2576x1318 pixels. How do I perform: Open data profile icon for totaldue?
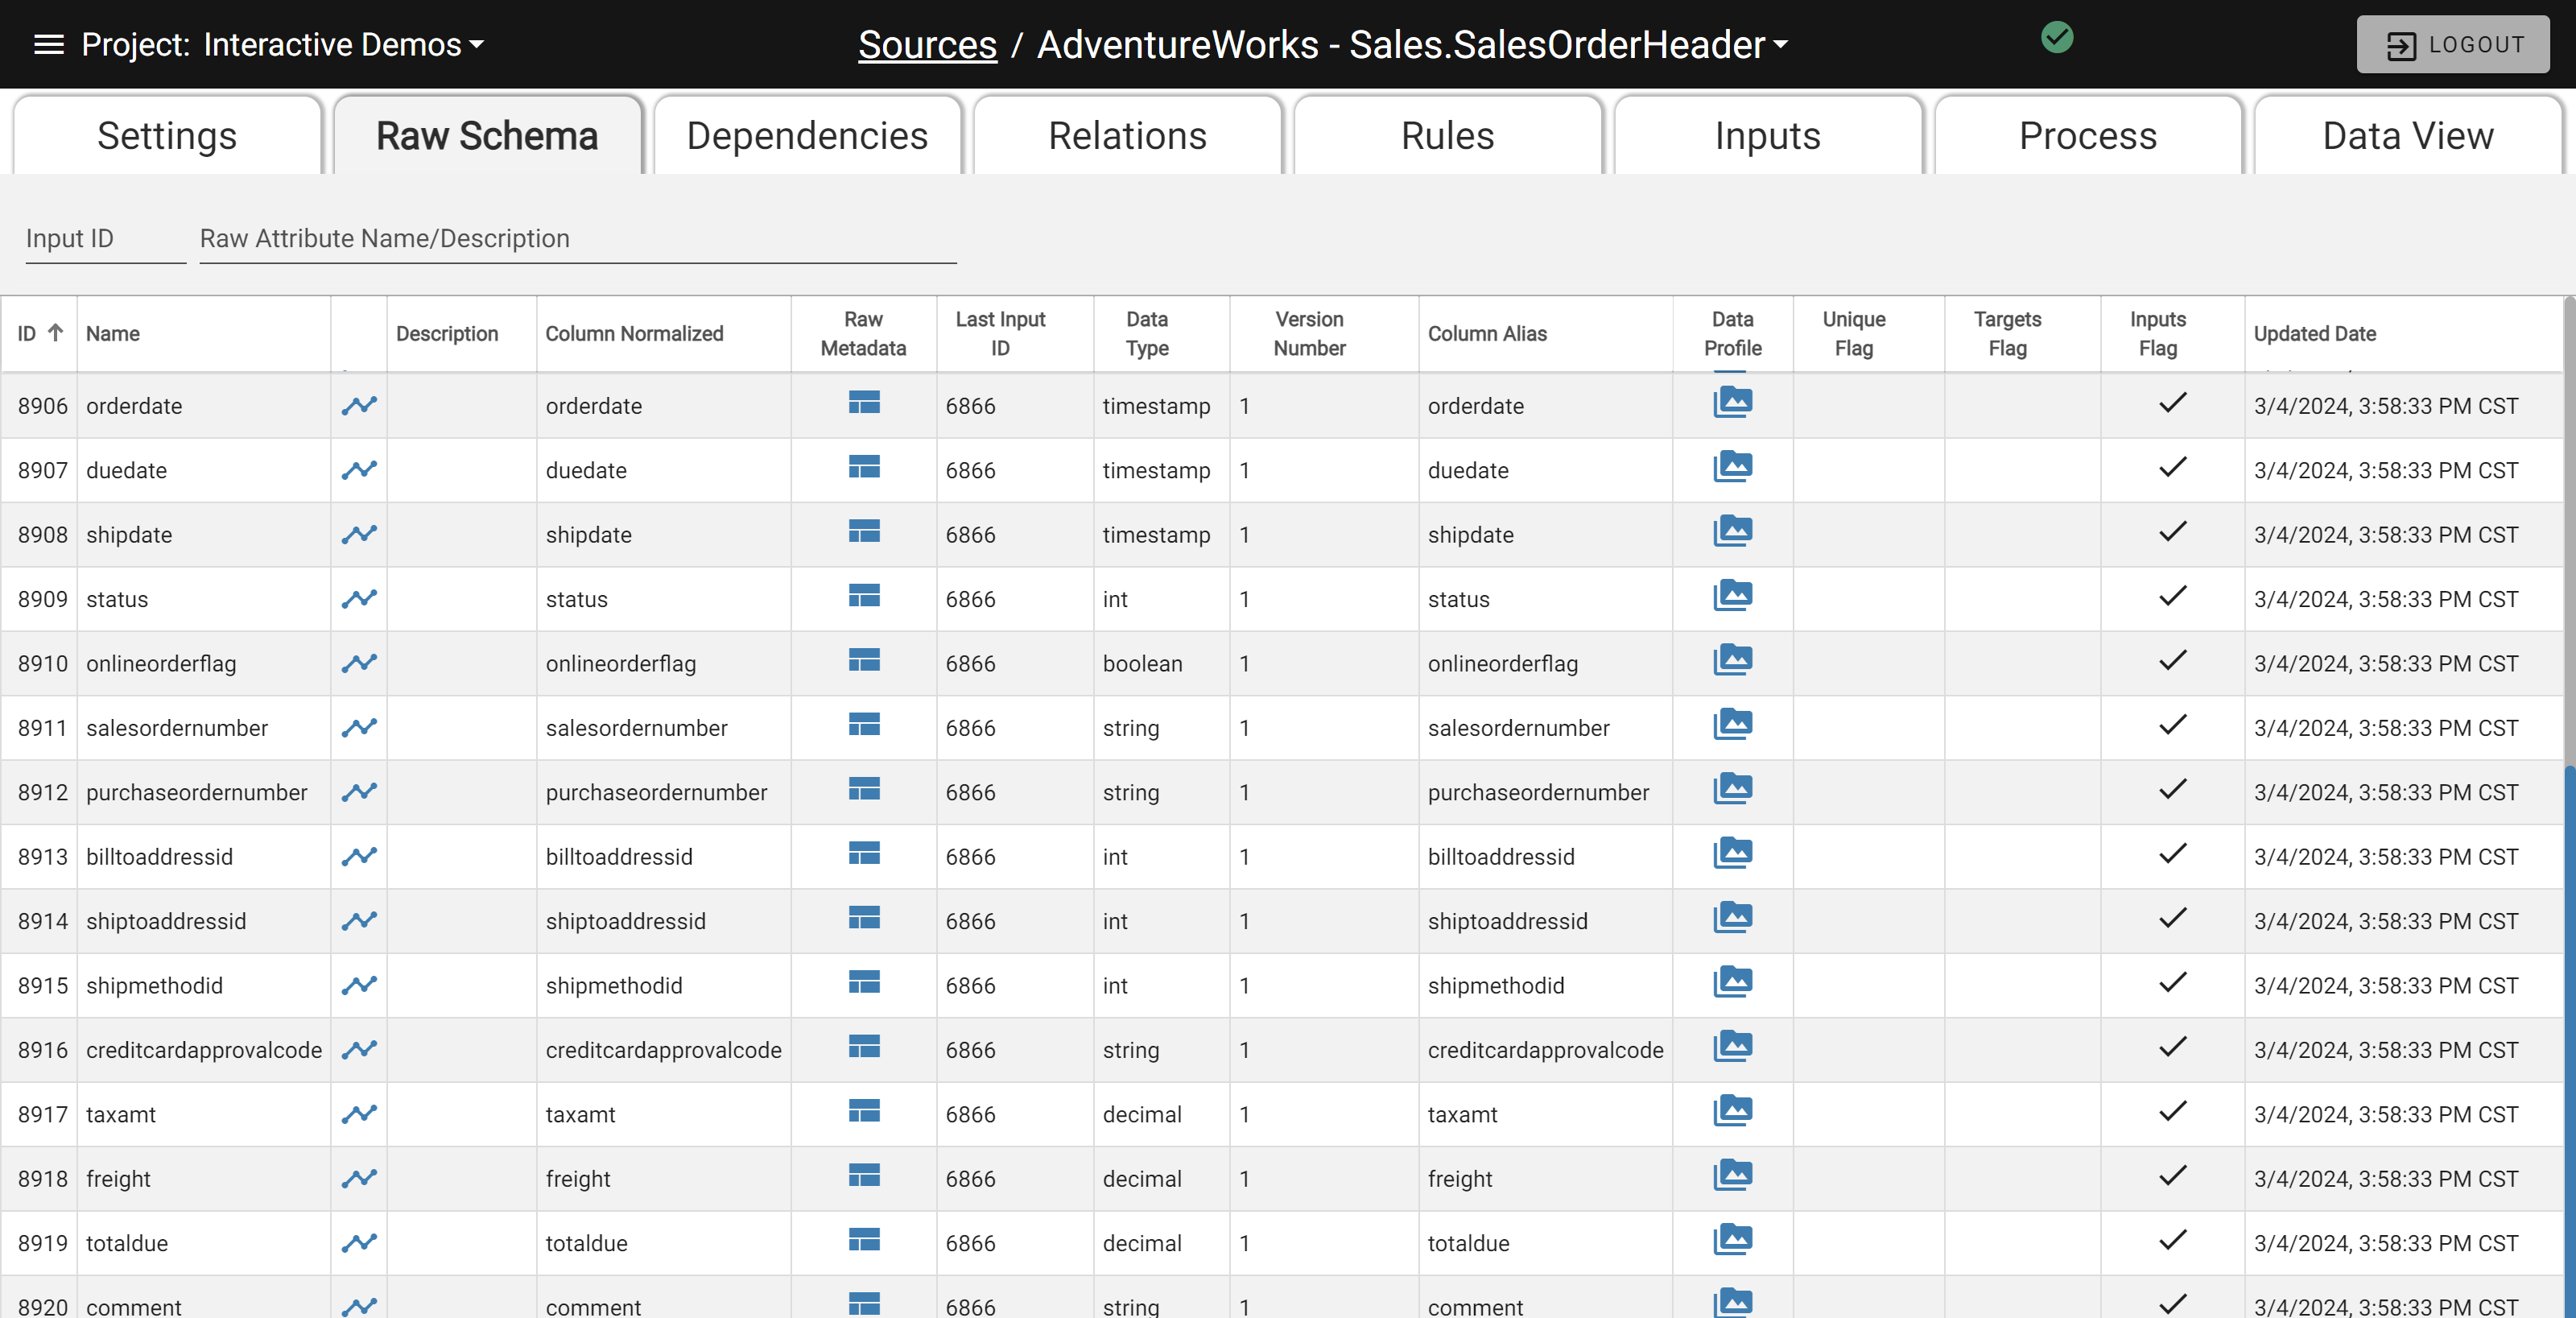[1733, 1240]
